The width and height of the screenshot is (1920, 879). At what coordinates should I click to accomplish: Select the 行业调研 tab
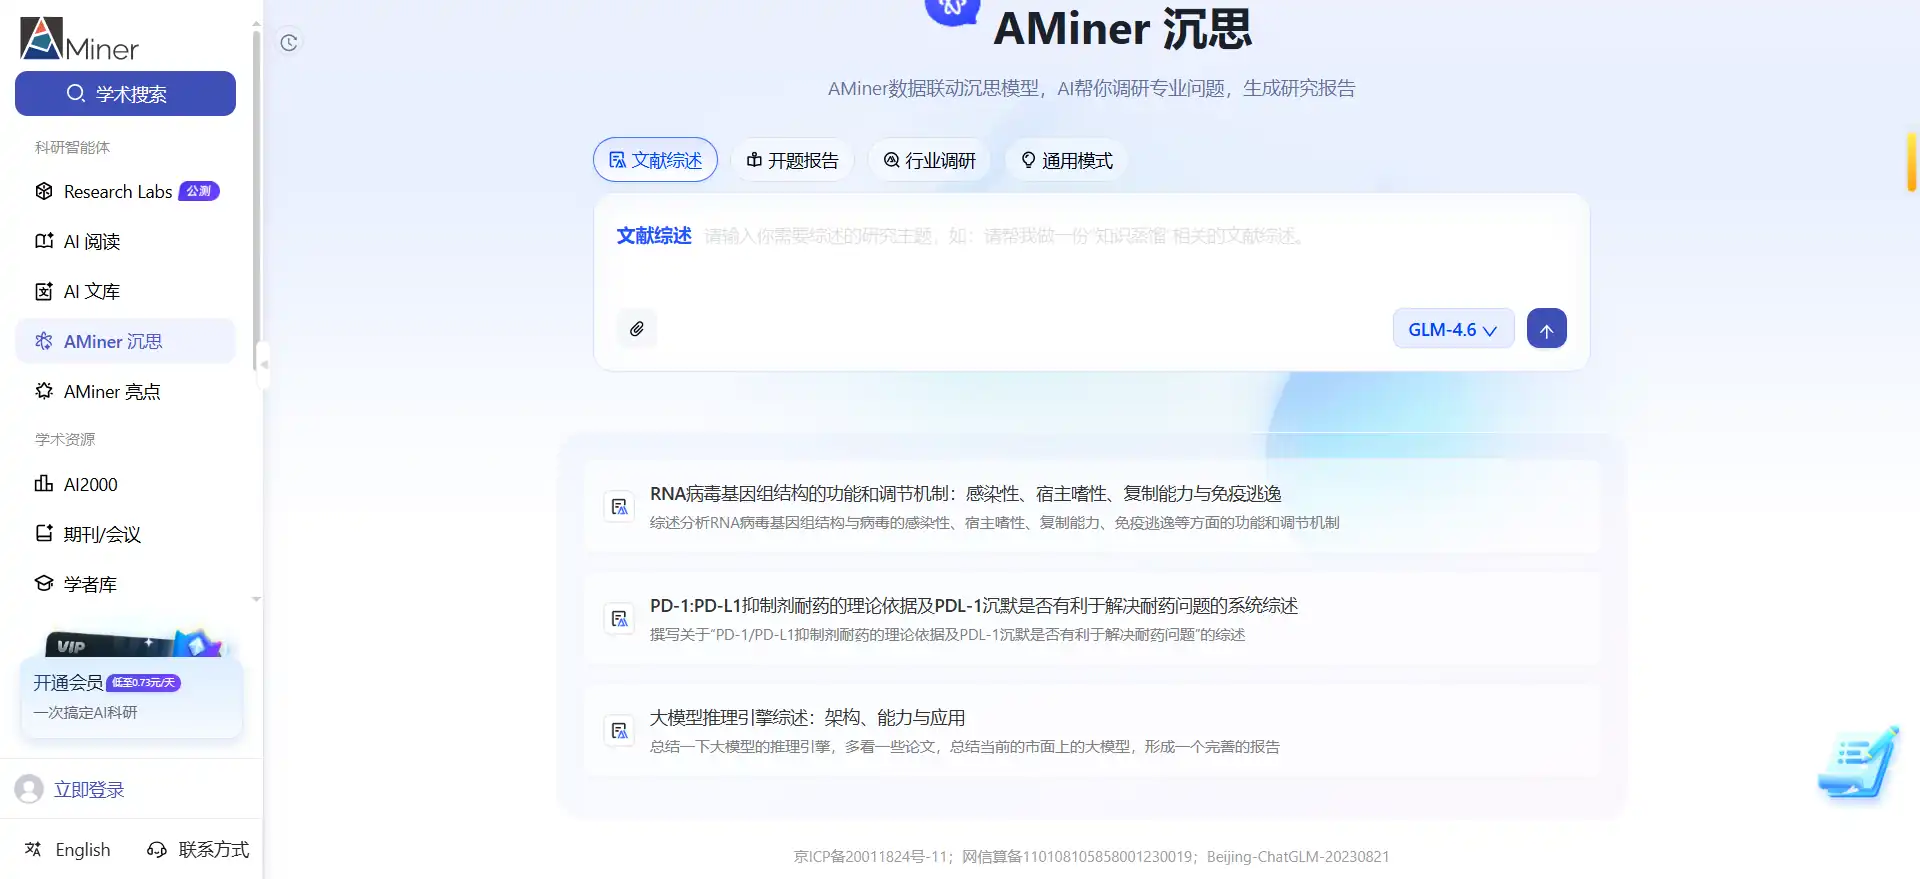(x=929, y=160)
